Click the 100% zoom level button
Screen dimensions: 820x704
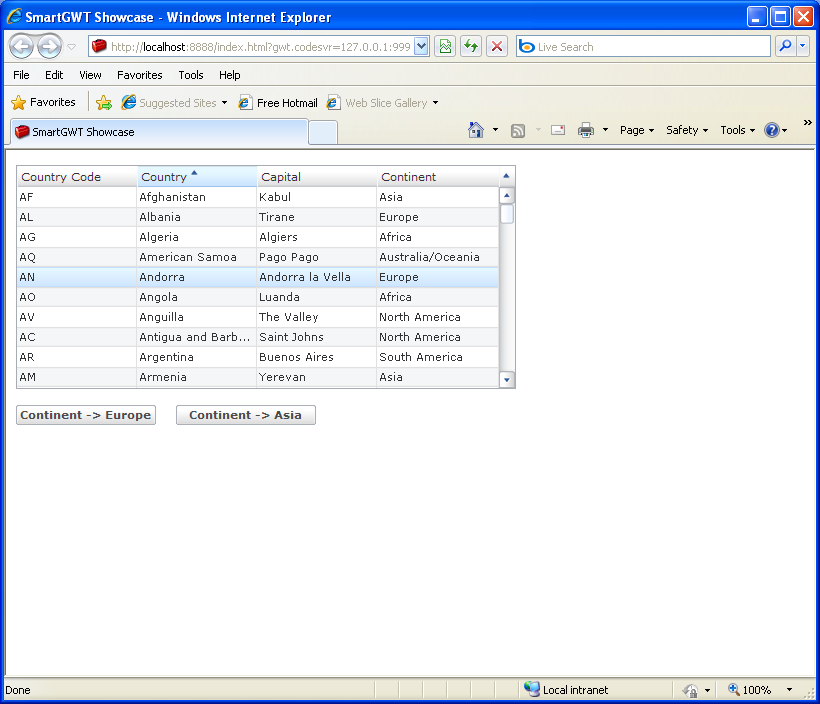point(750,690)
